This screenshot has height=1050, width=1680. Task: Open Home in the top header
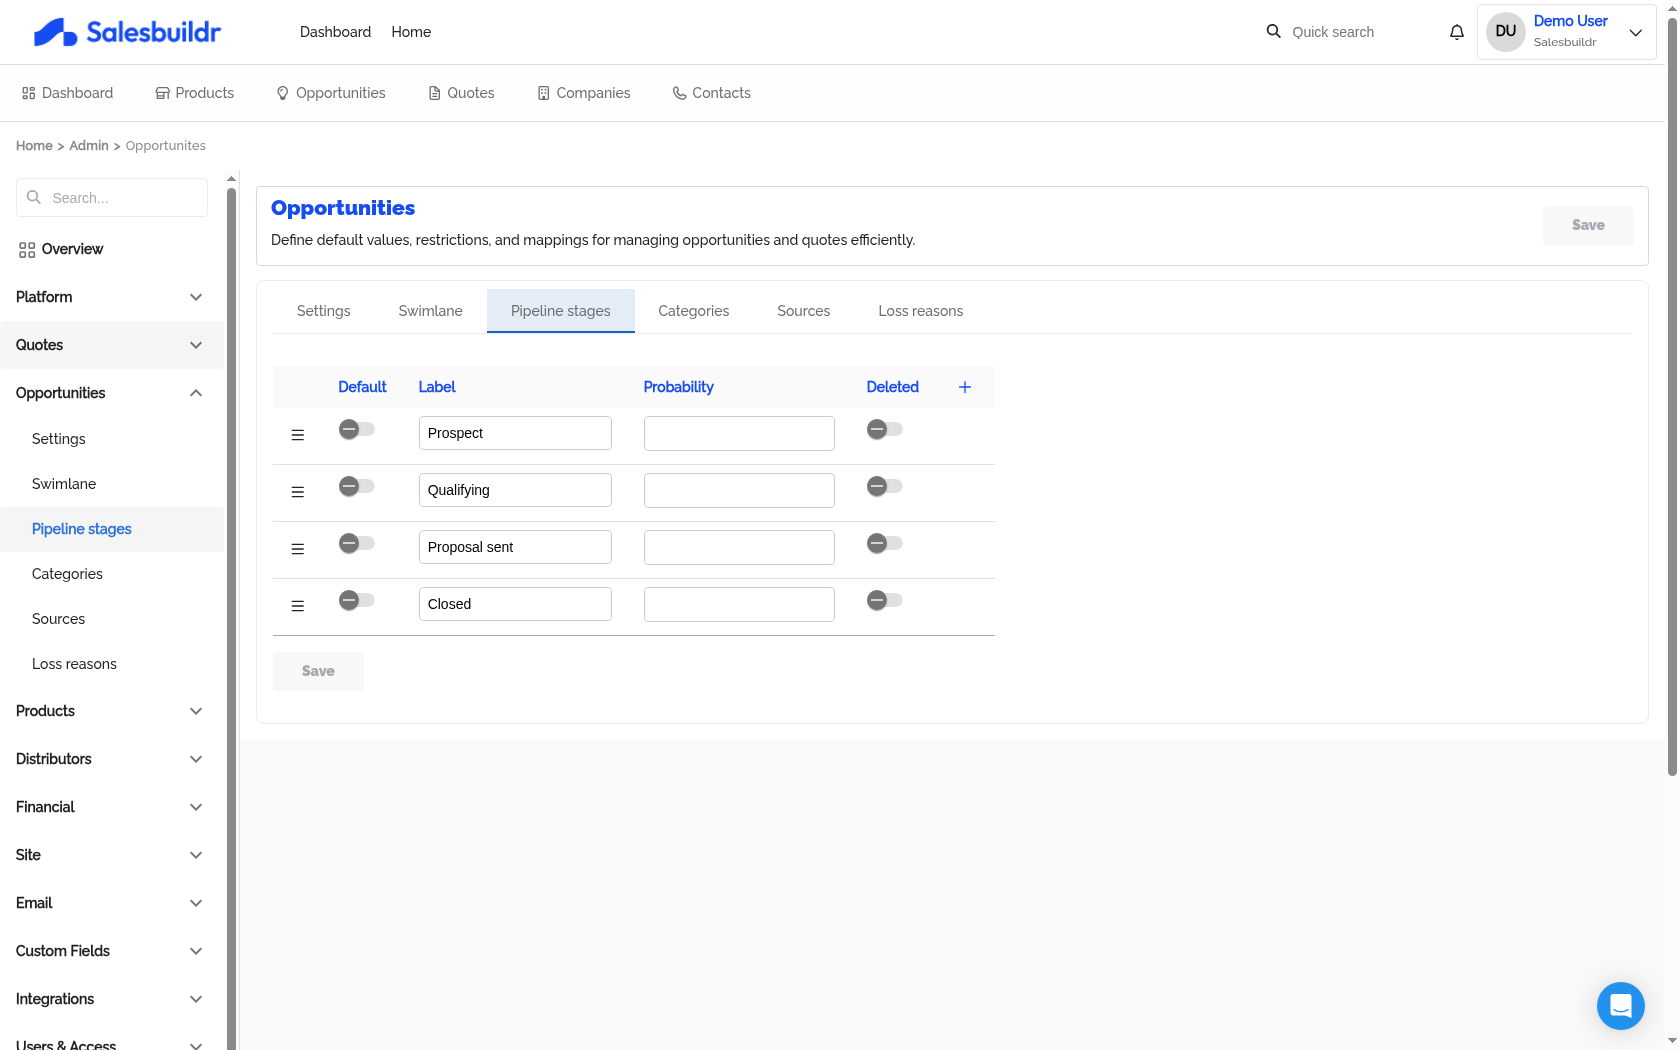point(411,32)
